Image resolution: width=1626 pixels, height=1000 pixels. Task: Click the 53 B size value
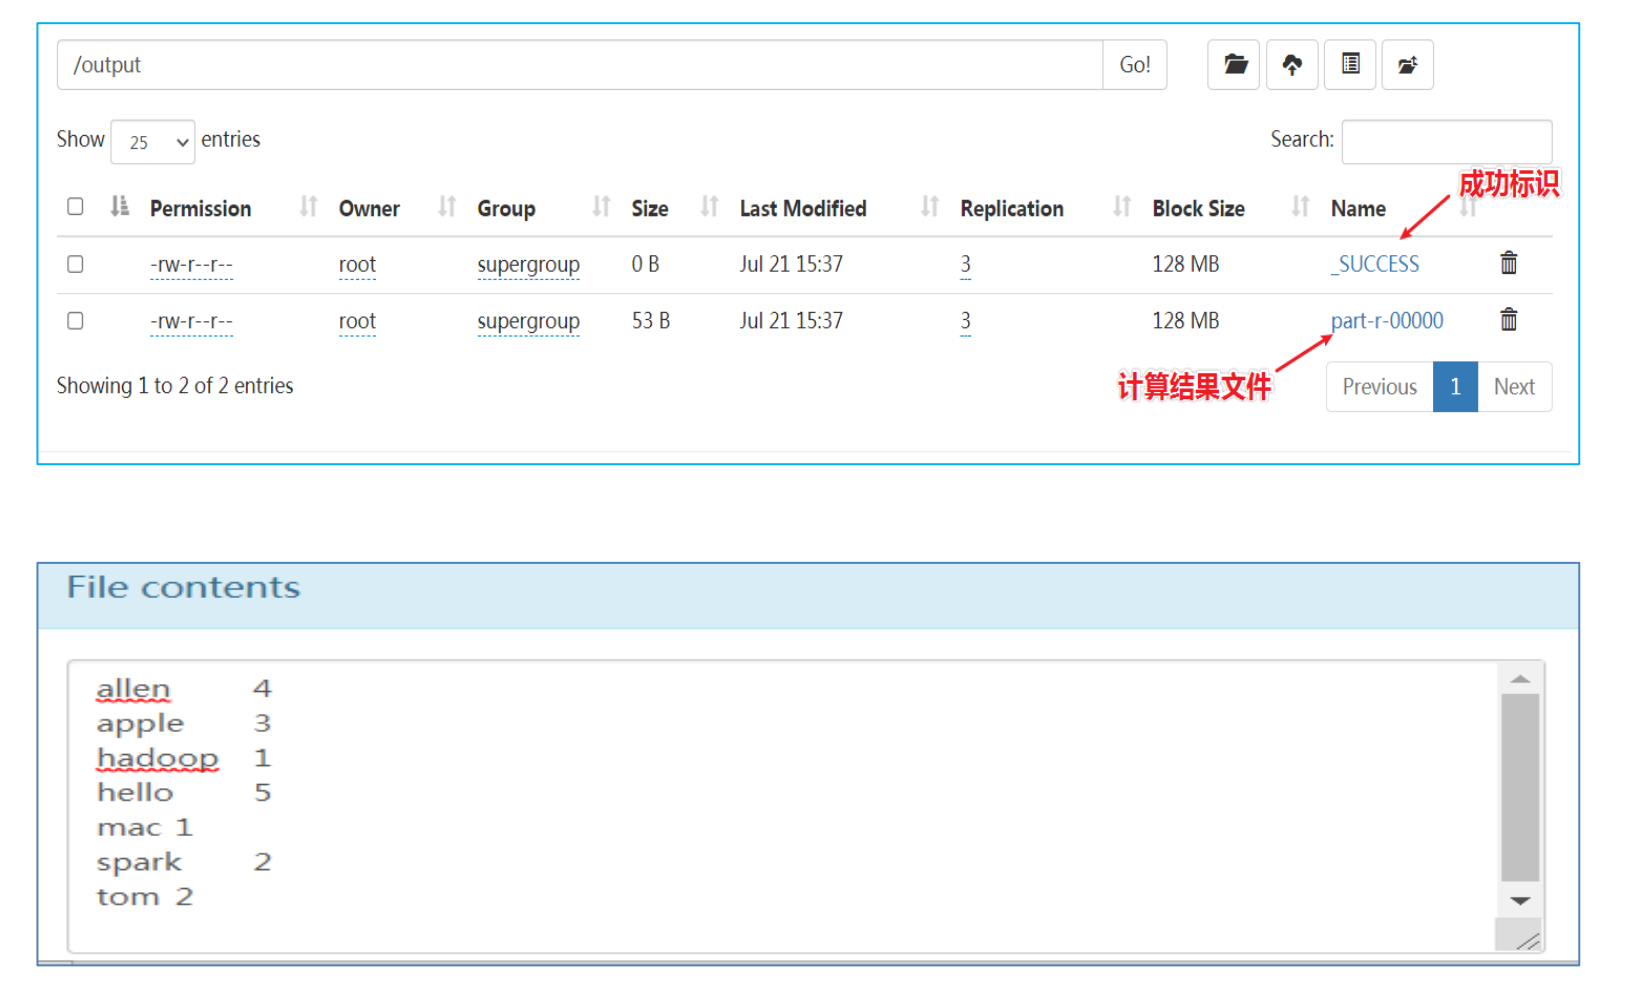pos(651,321)
